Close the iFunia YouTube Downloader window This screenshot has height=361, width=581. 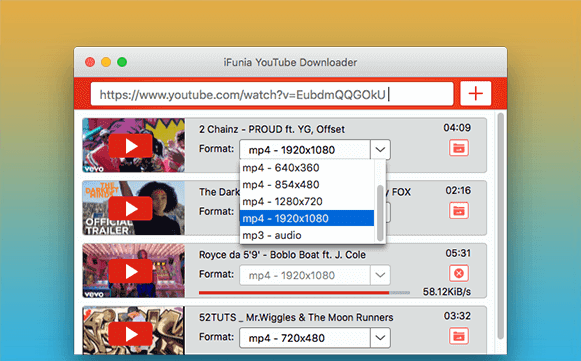point(90,62)
